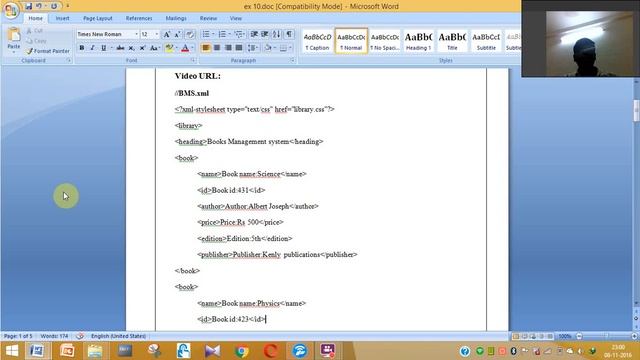Apply the Subtitle style

(486, 41)
